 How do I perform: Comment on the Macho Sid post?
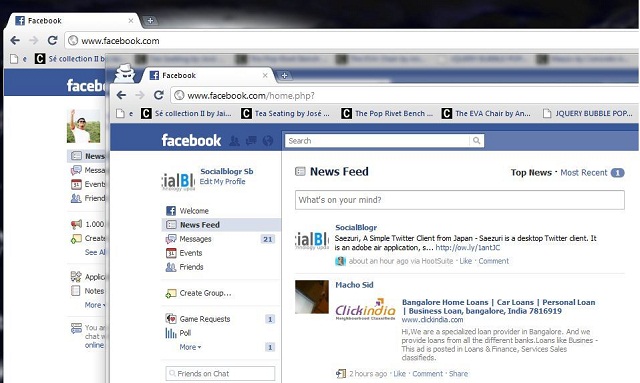tap(427, 374)
